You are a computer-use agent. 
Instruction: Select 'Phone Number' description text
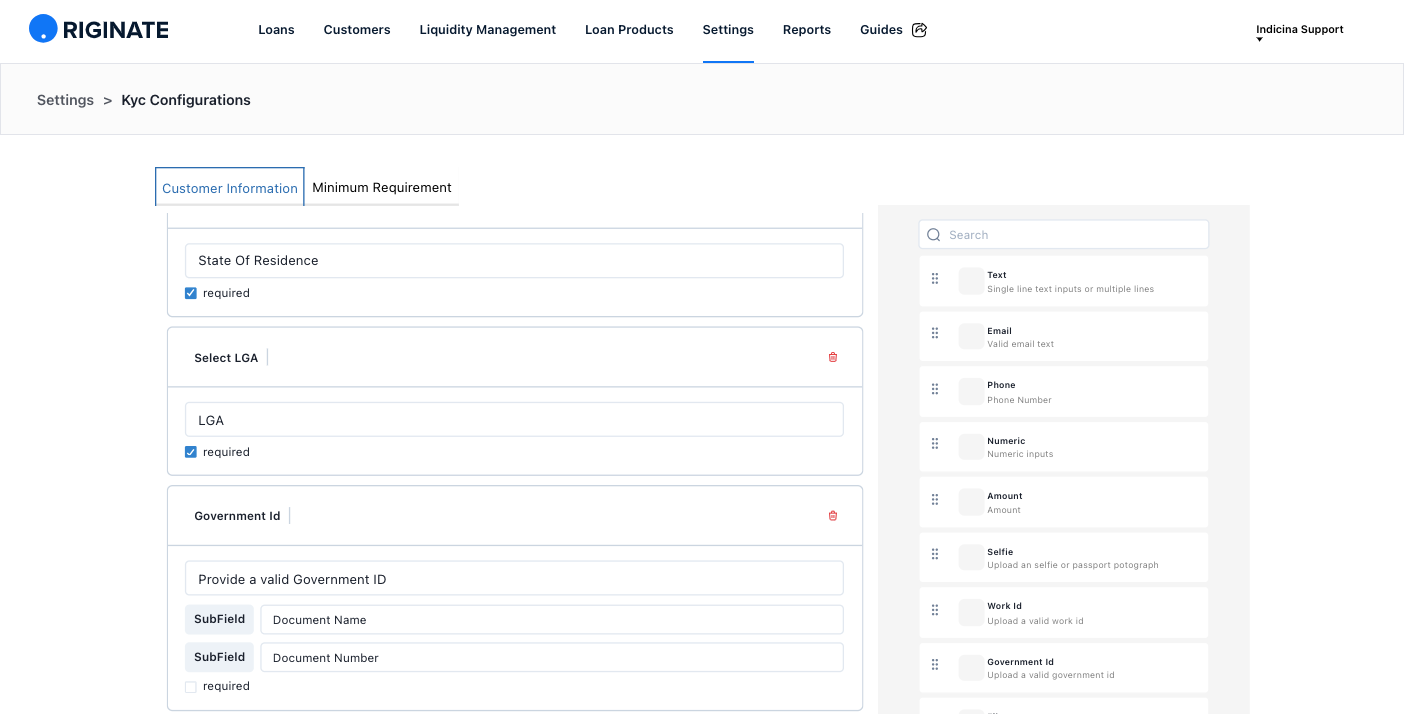(x=1019, y=400)
